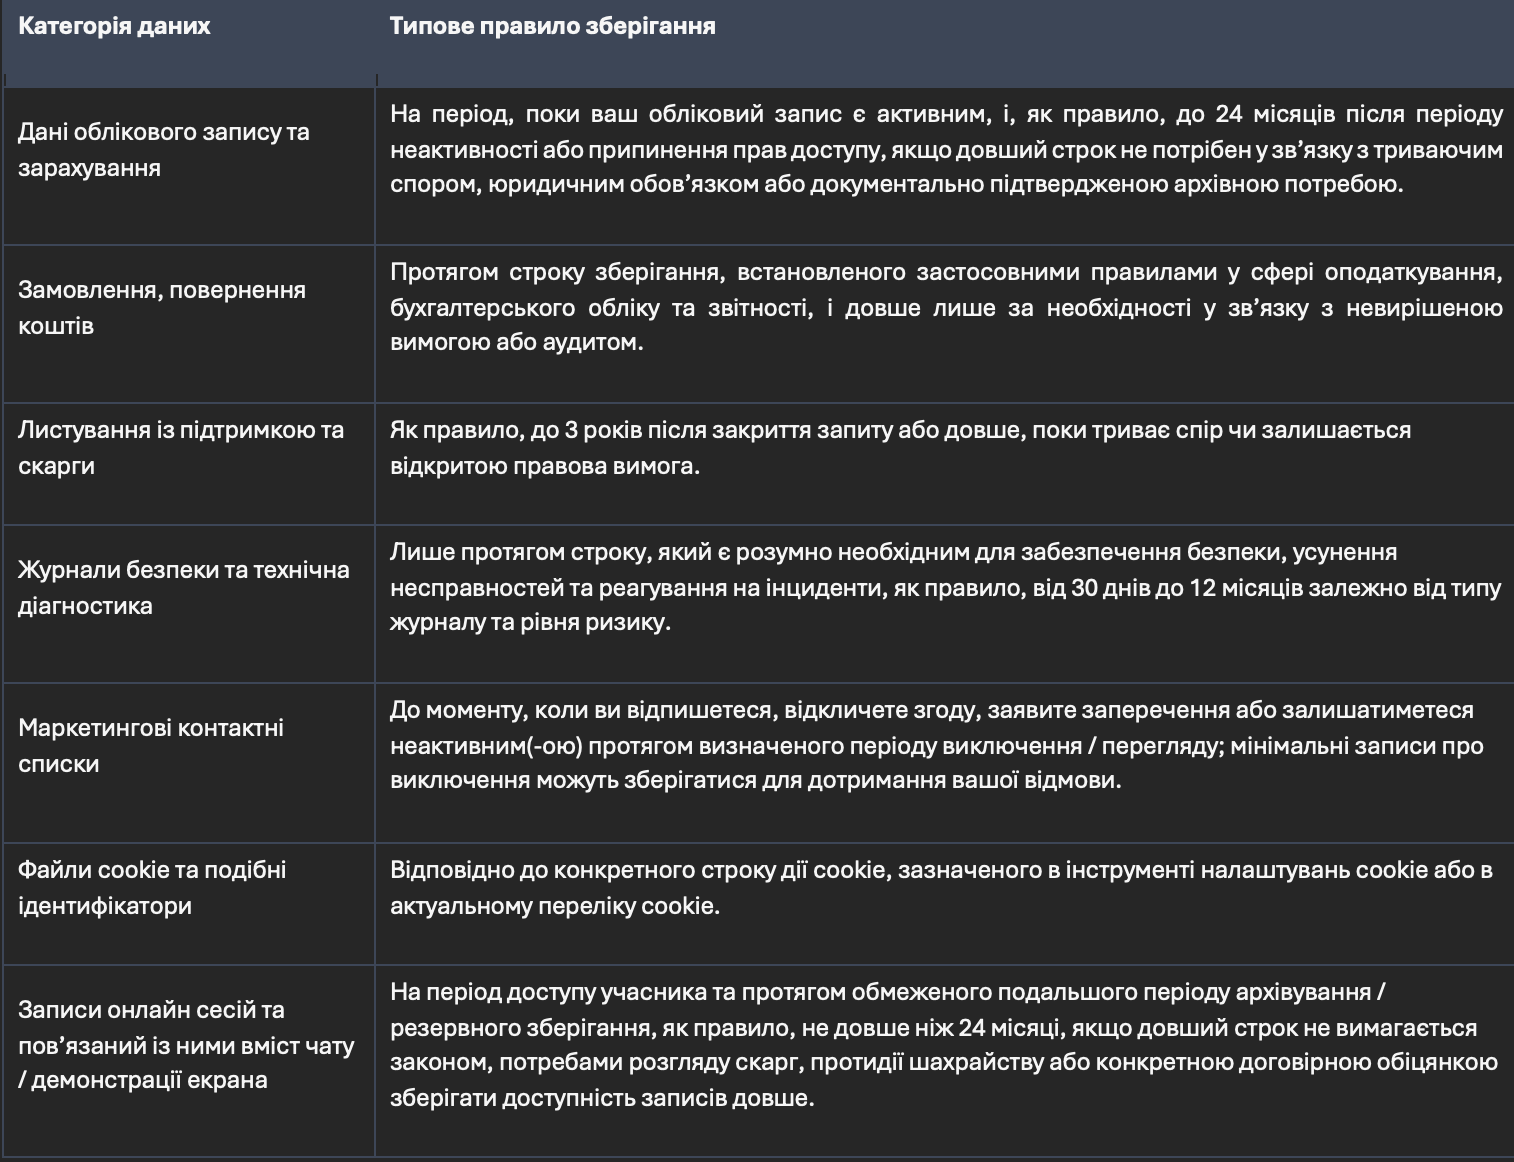Click the rule text mentioning 24 місяців після періоду неактивності
The width and height of the screenshot is (1514, 1162).
coord(946,149)
